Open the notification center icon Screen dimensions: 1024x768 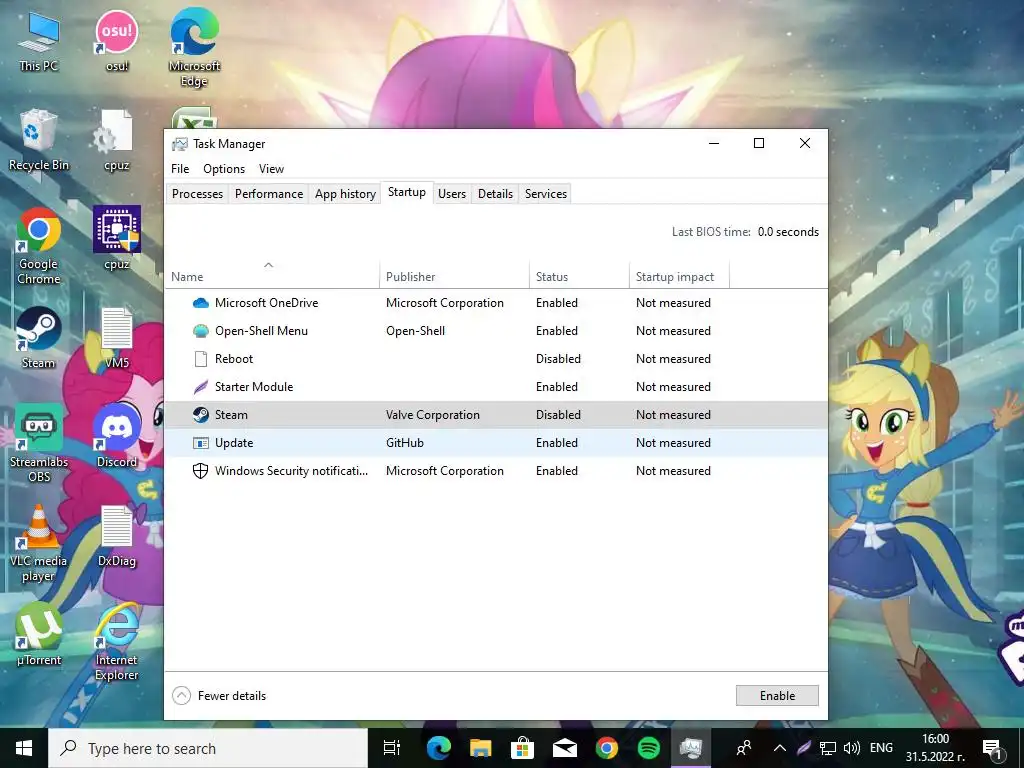(993, 748)
